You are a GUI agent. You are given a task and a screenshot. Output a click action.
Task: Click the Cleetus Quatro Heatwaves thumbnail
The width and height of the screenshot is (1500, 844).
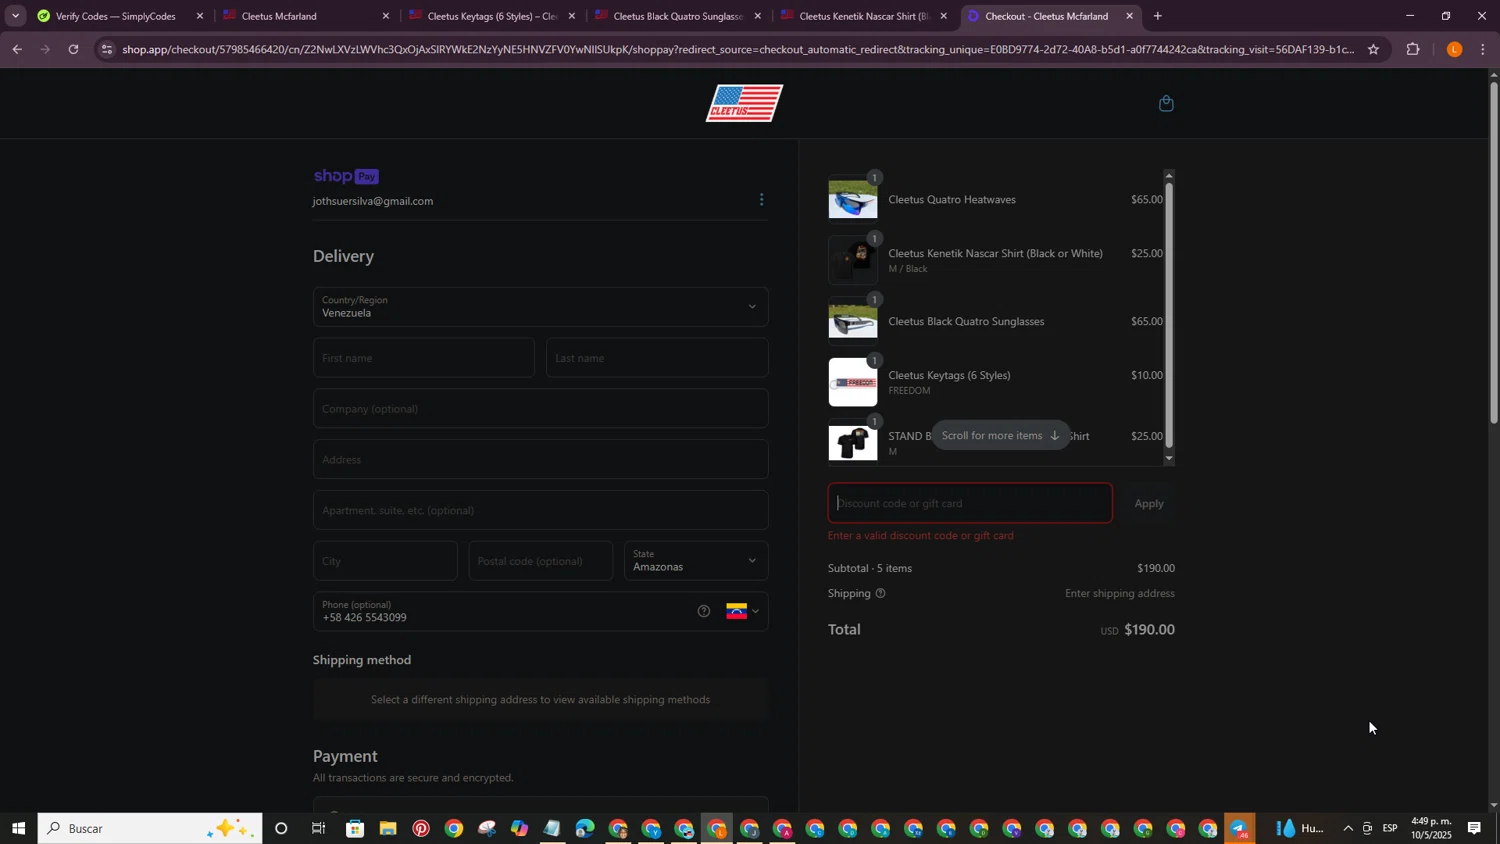(853, 199)
